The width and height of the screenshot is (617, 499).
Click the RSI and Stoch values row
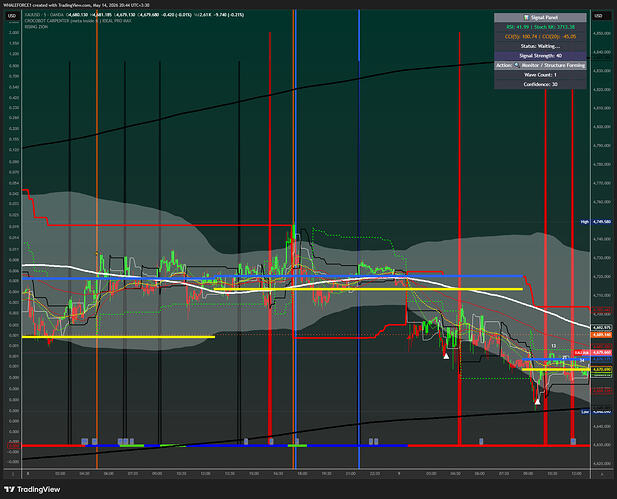point(540,27)
